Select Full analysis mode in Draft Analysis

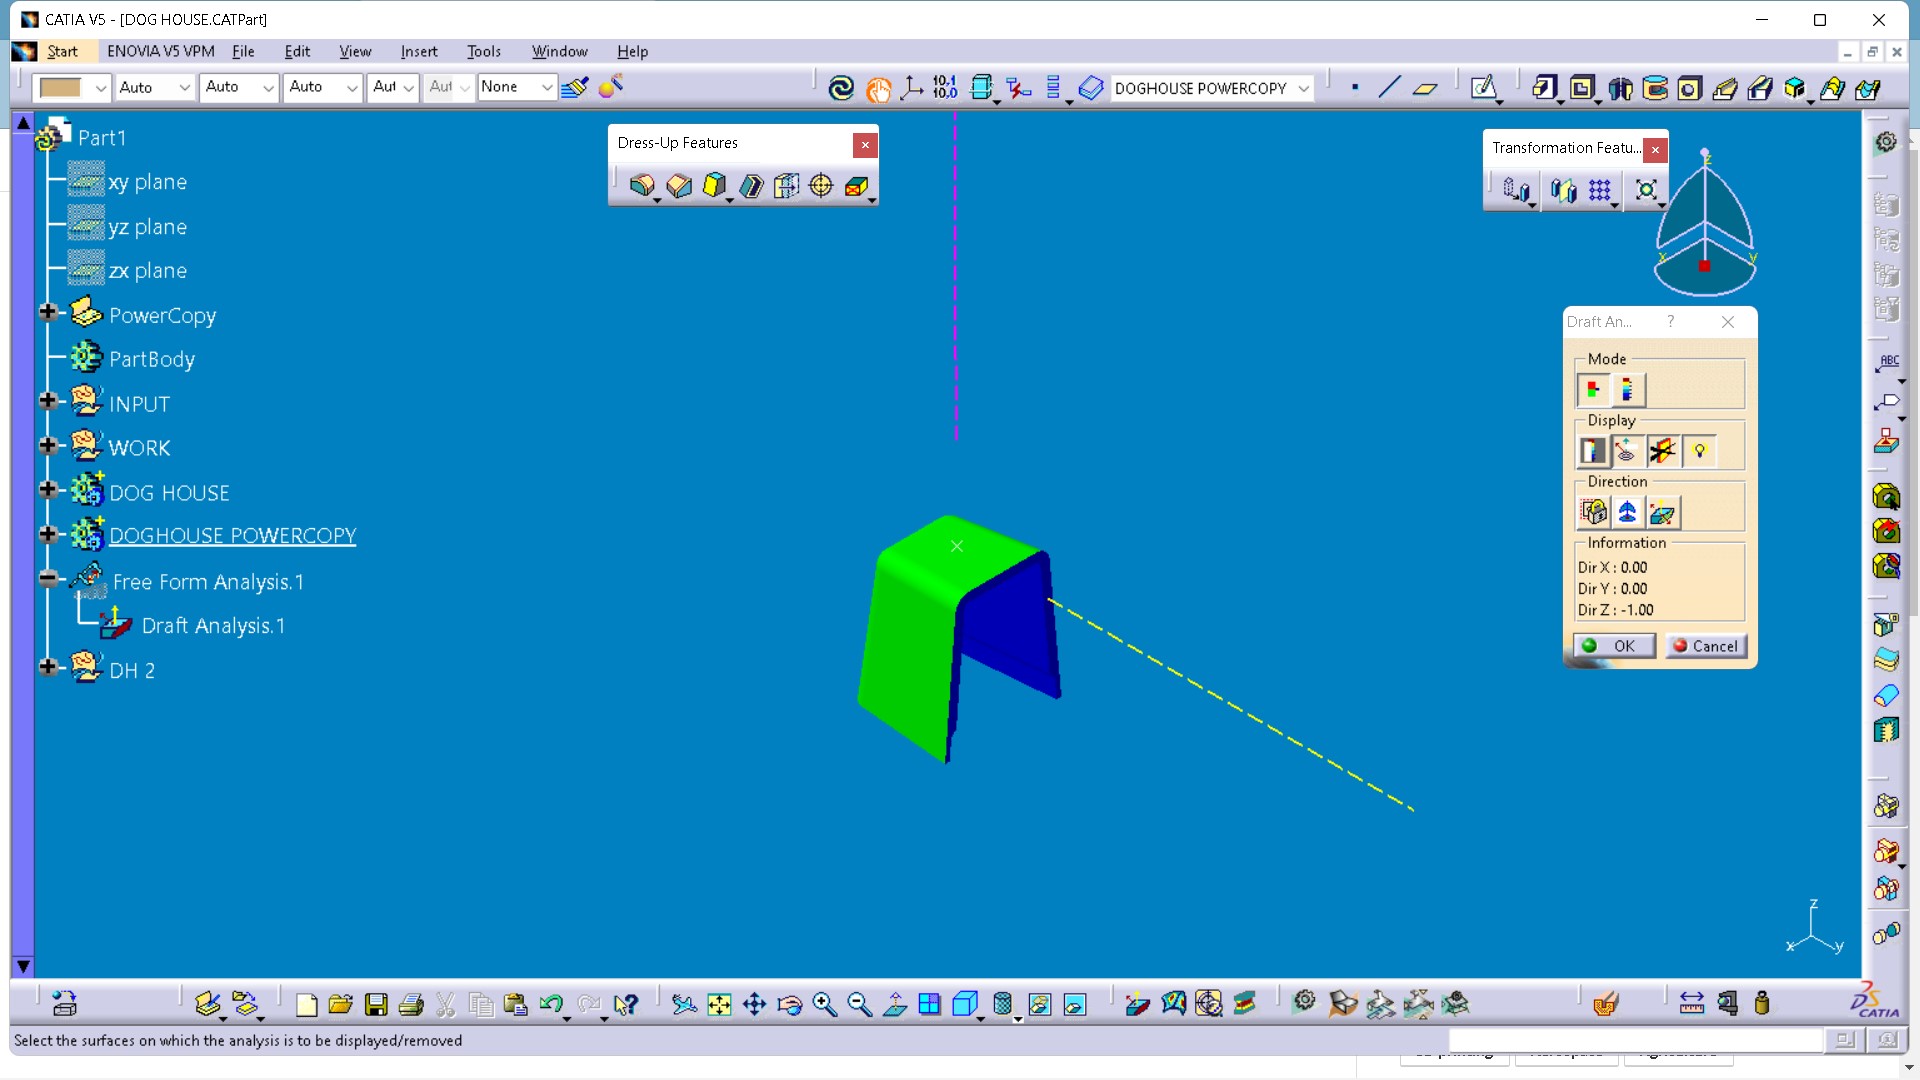pos(1627,390)
